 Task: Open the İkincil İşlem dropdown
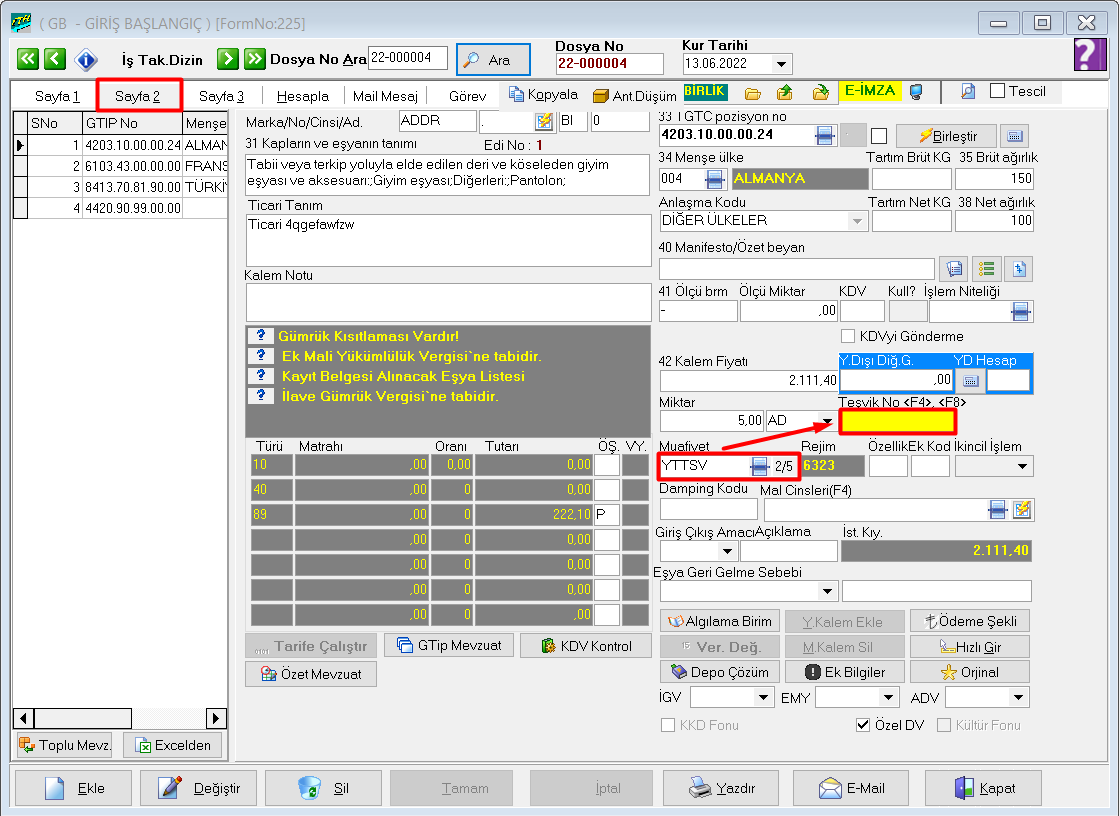tap(1022, 466)
